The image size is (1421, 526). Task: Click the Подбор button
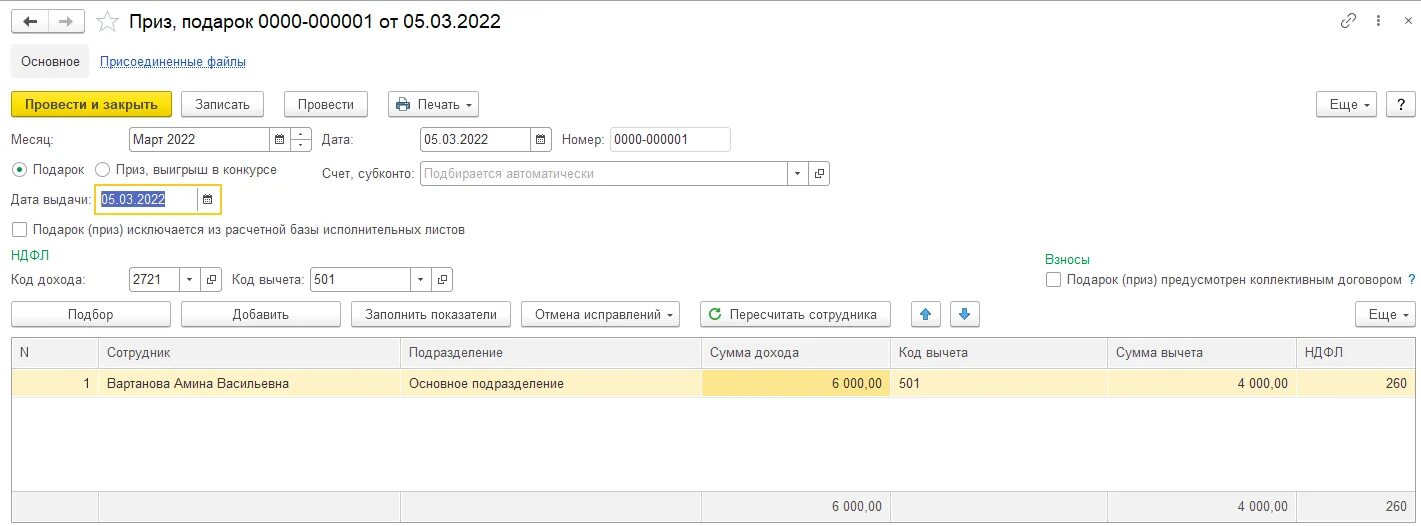(x=91, y=314)
